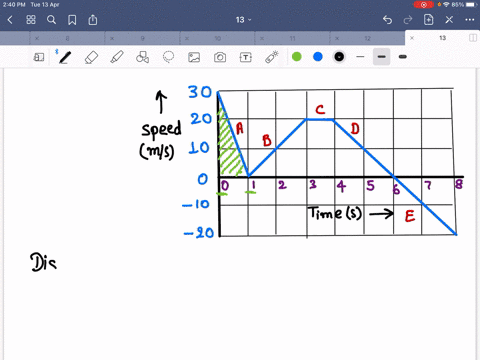Toggle the zoom window tool

pos(39,57)
